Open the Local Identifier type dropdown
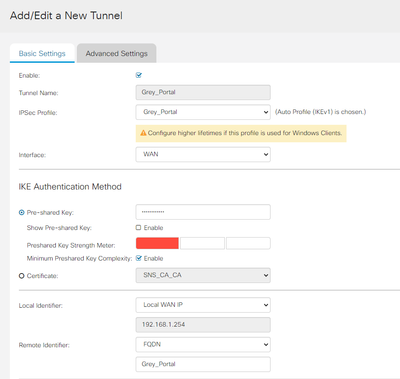The image size is (400, 379). [x=203, y=305]
